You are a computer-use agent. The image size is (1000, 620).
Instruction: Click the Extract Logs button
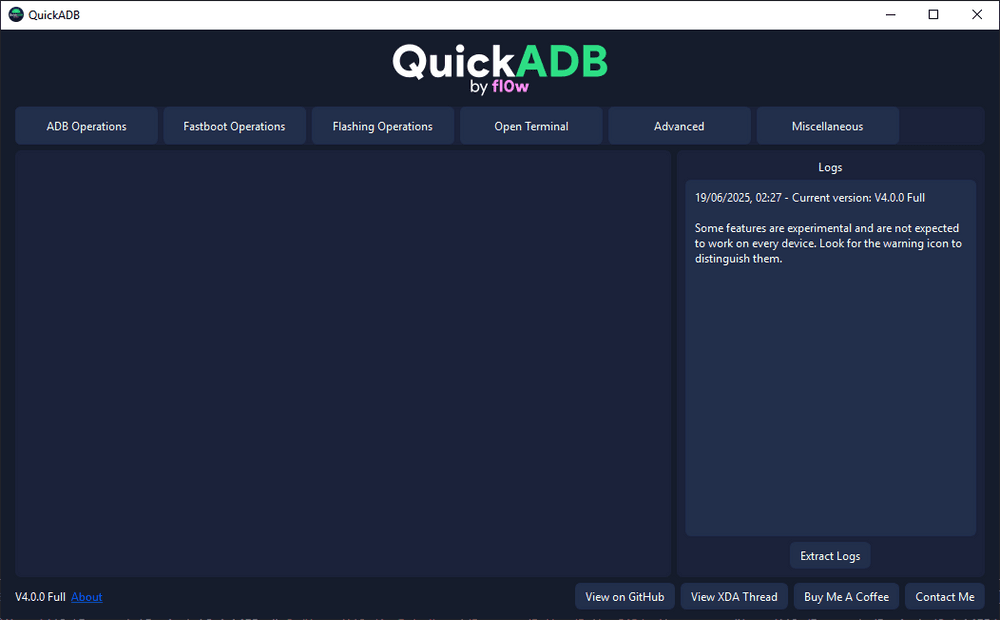tap(830, 556)
